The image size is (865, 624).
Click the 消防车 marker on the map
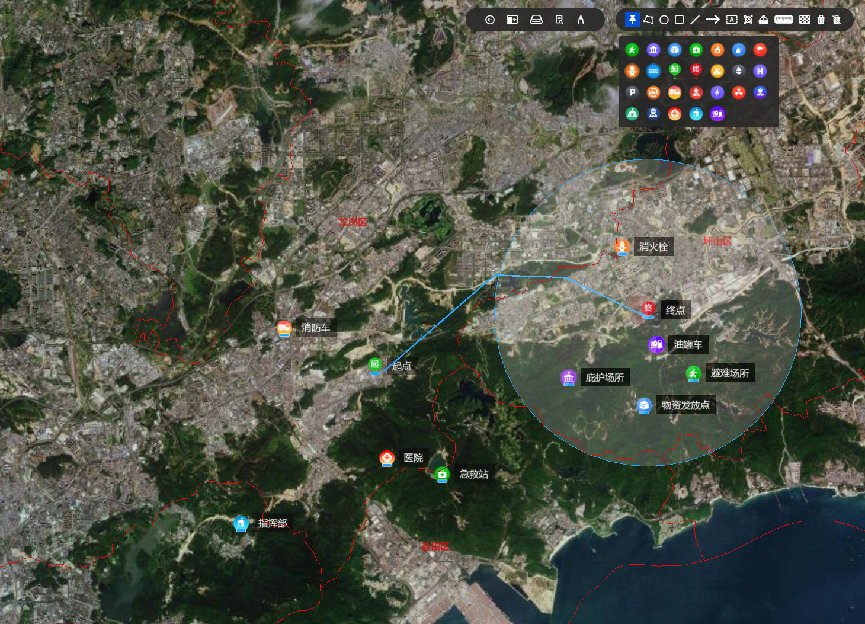click(x=284, y=329)
